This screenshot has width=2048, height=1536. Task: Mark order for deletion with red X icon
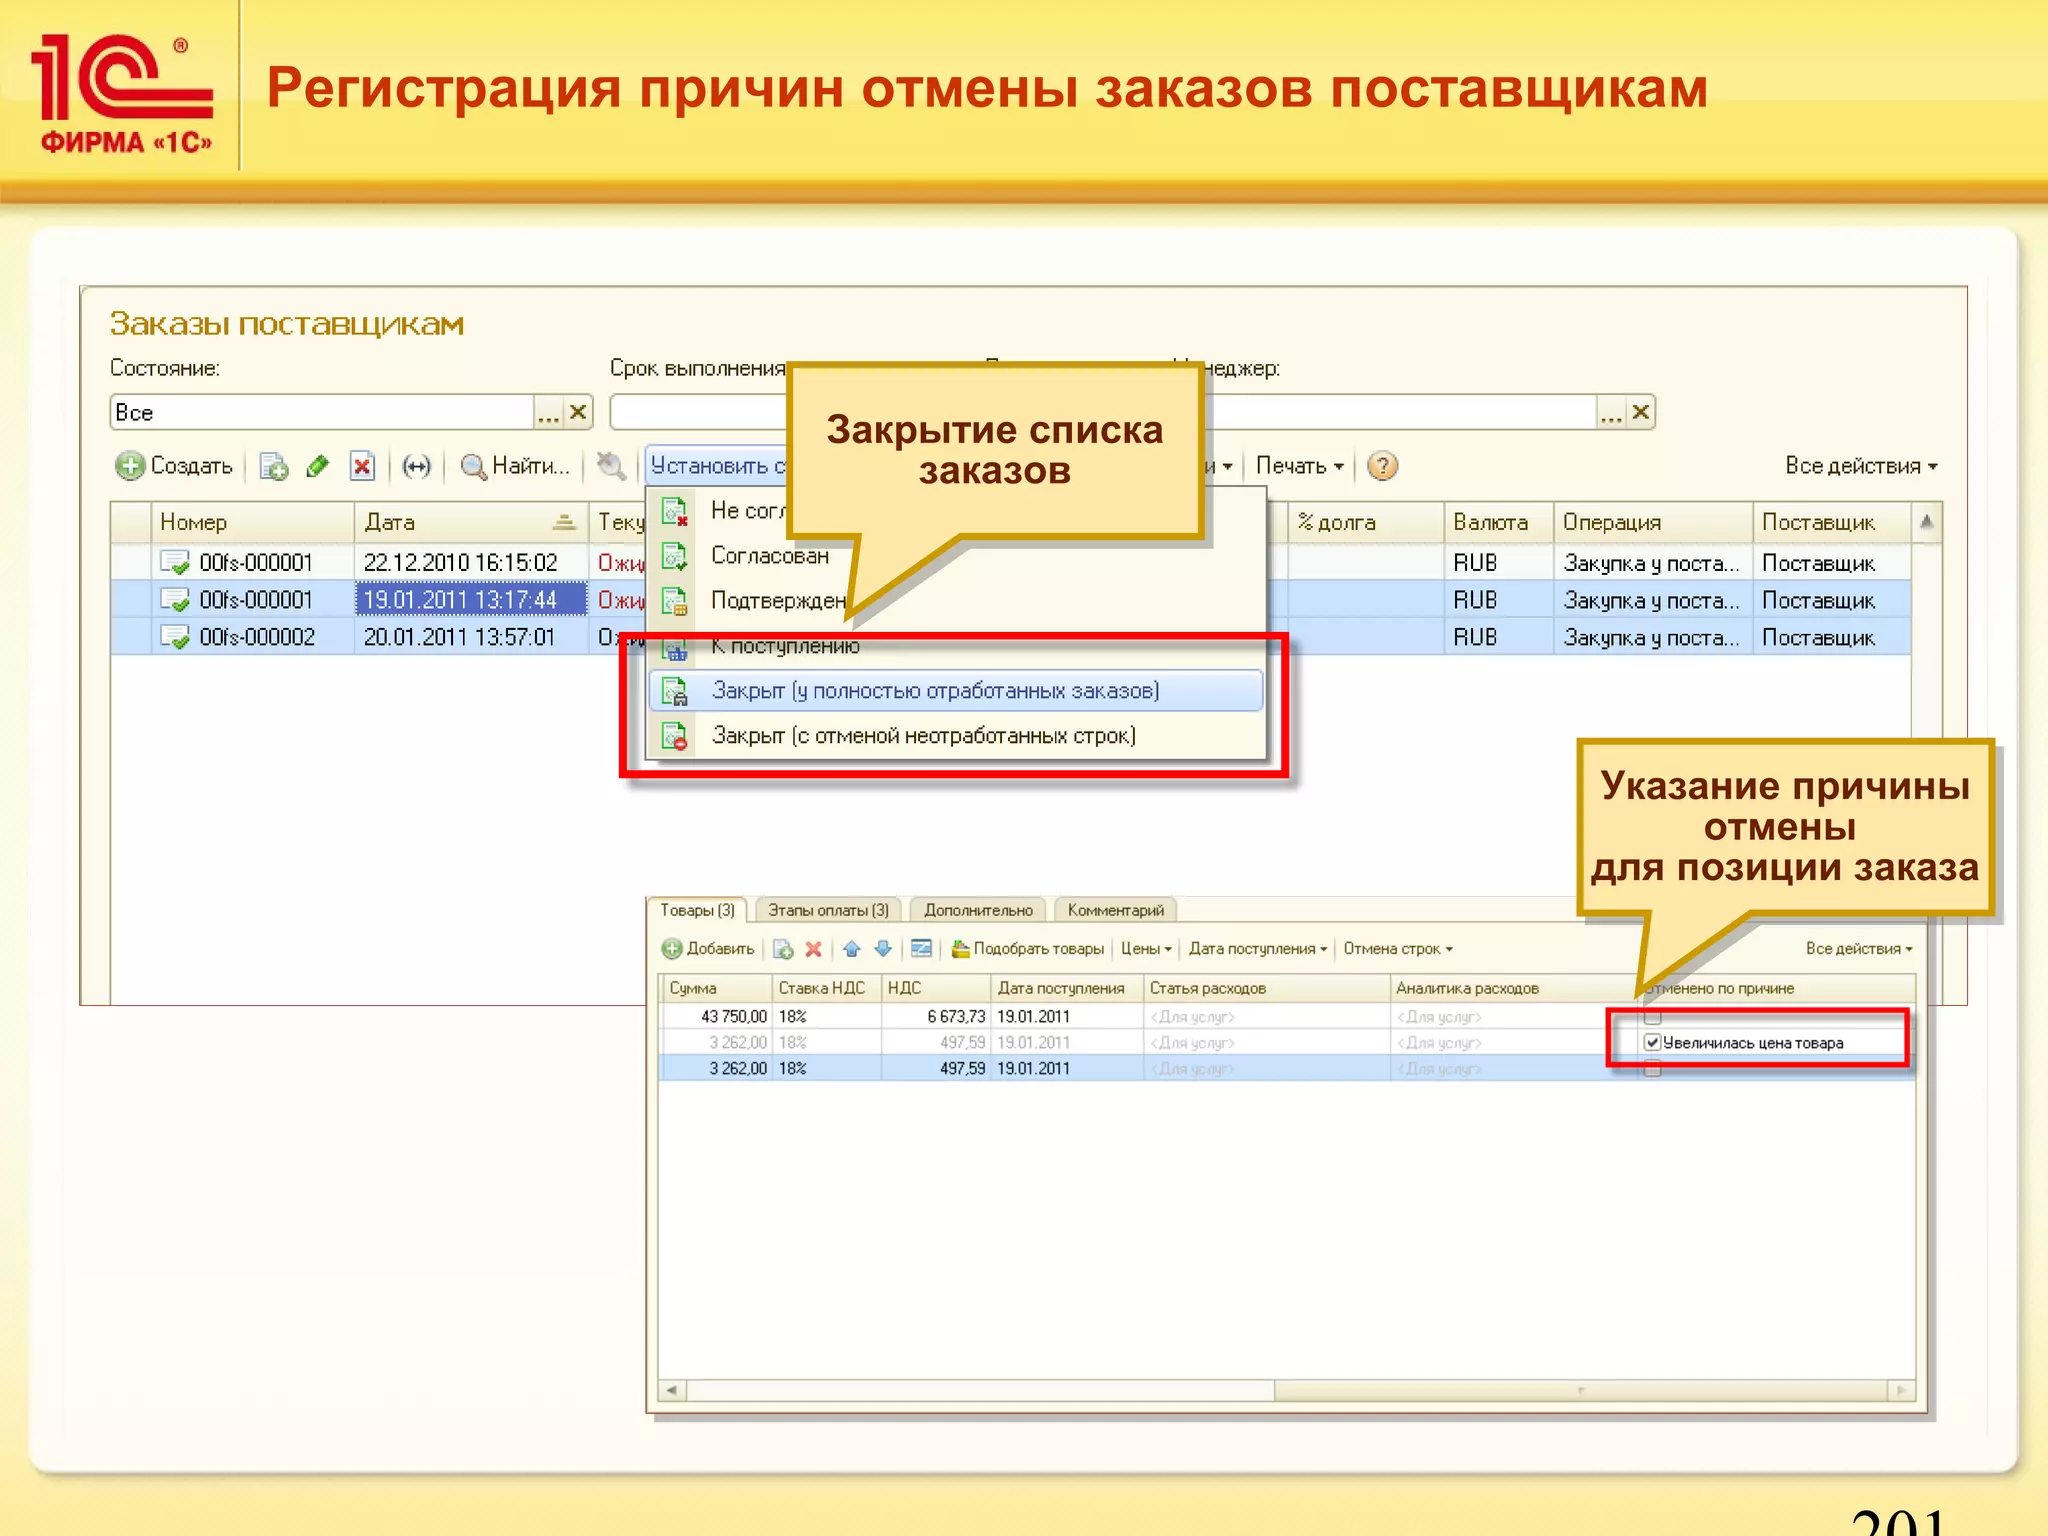click(x=362, y=466)
